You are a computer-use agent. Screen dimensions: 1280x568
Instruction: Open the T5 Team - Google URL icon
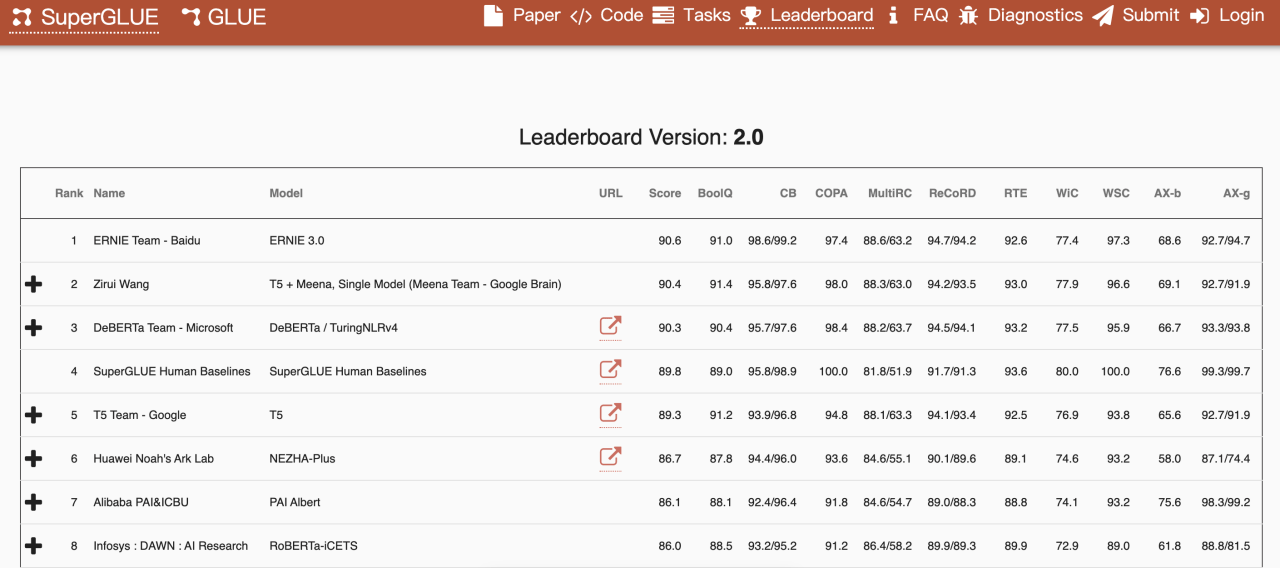click(610, 413)
